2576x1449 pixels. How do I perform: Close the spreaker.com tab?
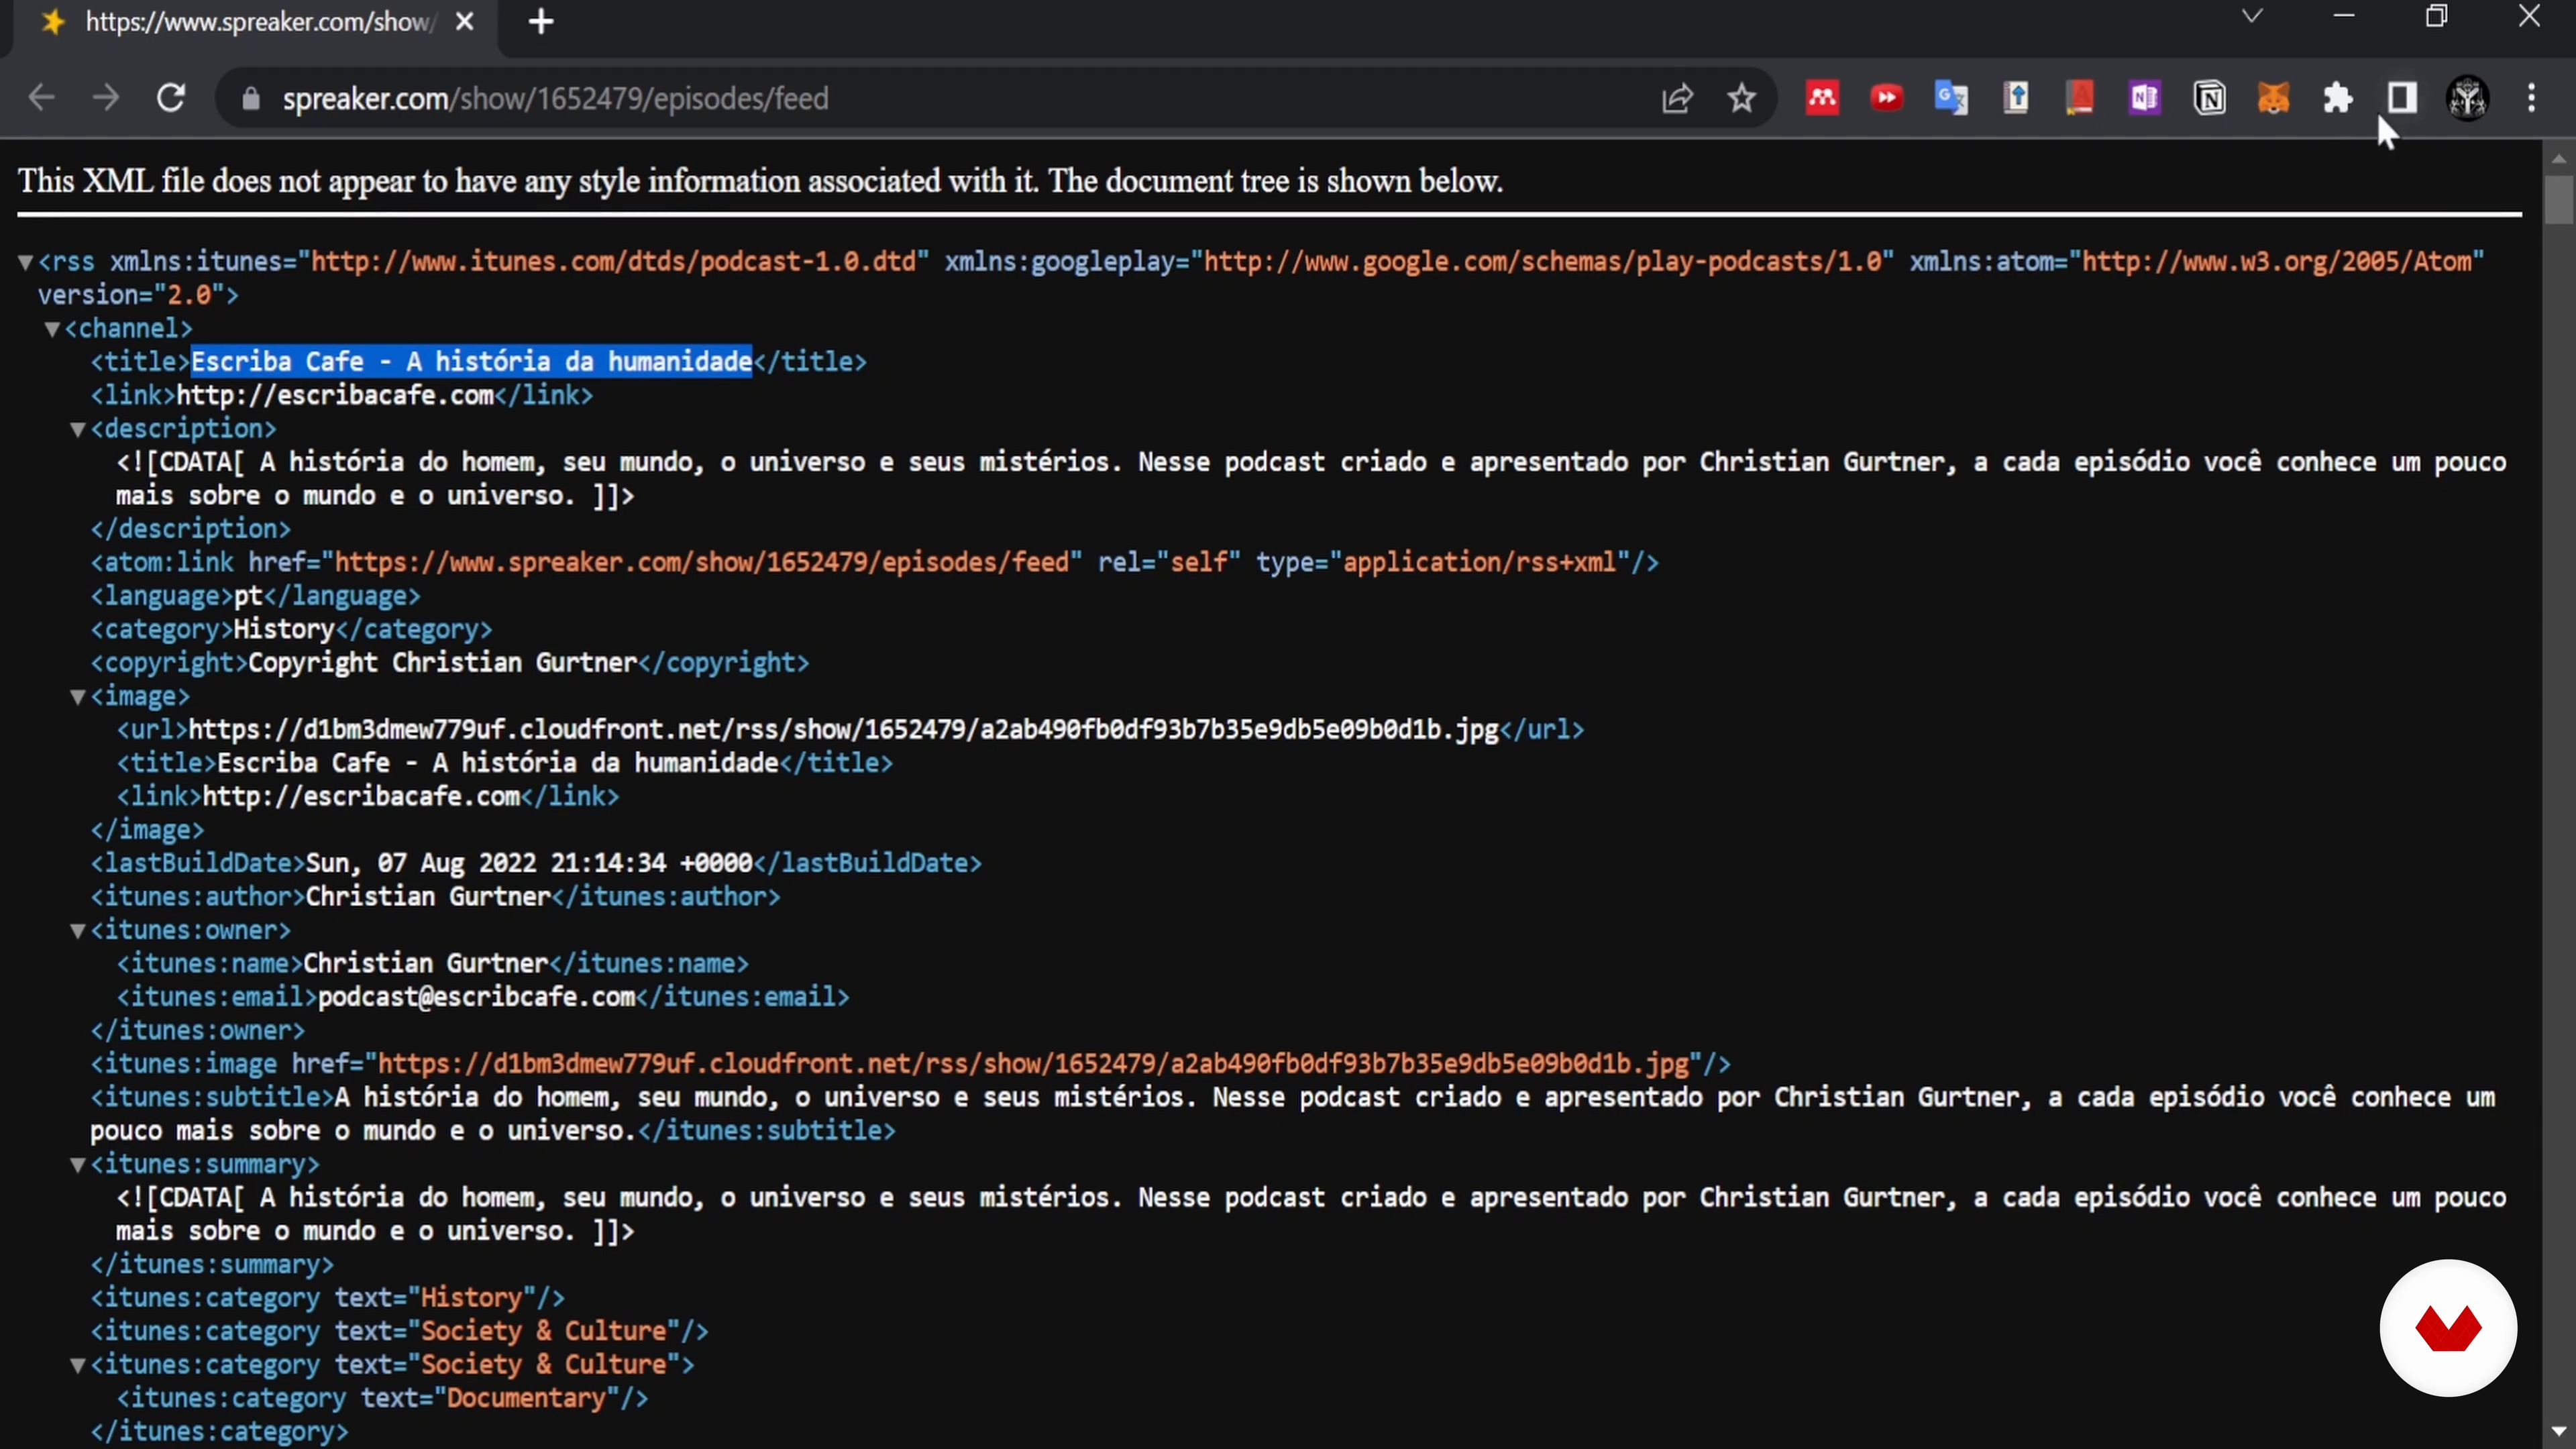coord(464,22)
